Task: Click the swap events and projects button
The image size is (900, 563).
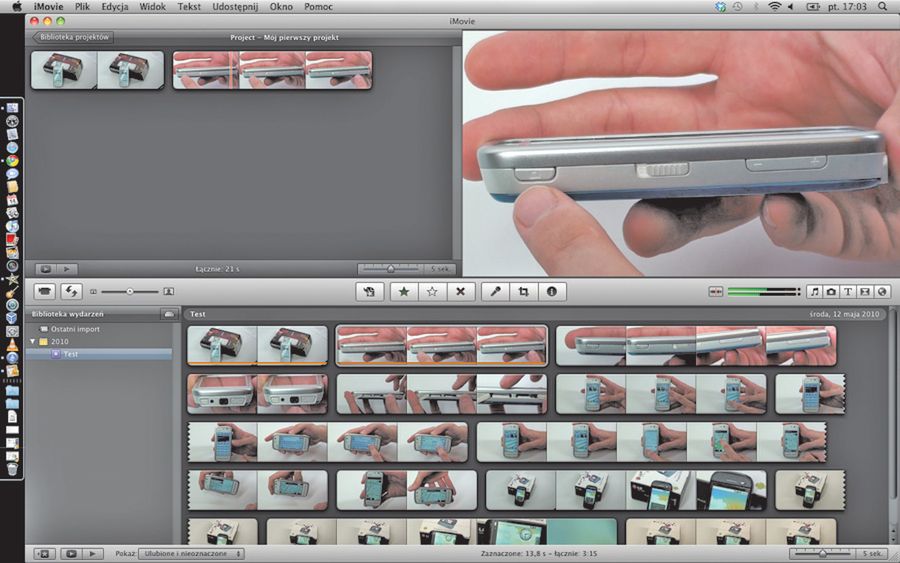Action: click(x=71, y=292)
